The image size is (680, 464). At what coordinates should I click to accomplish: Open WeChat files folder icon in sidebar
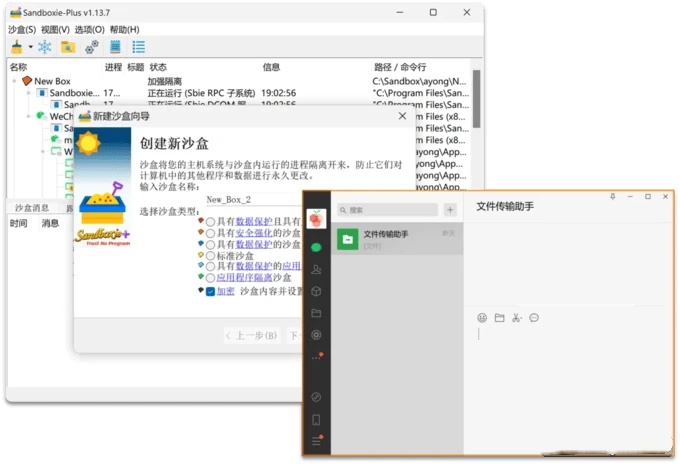[316, 313]
